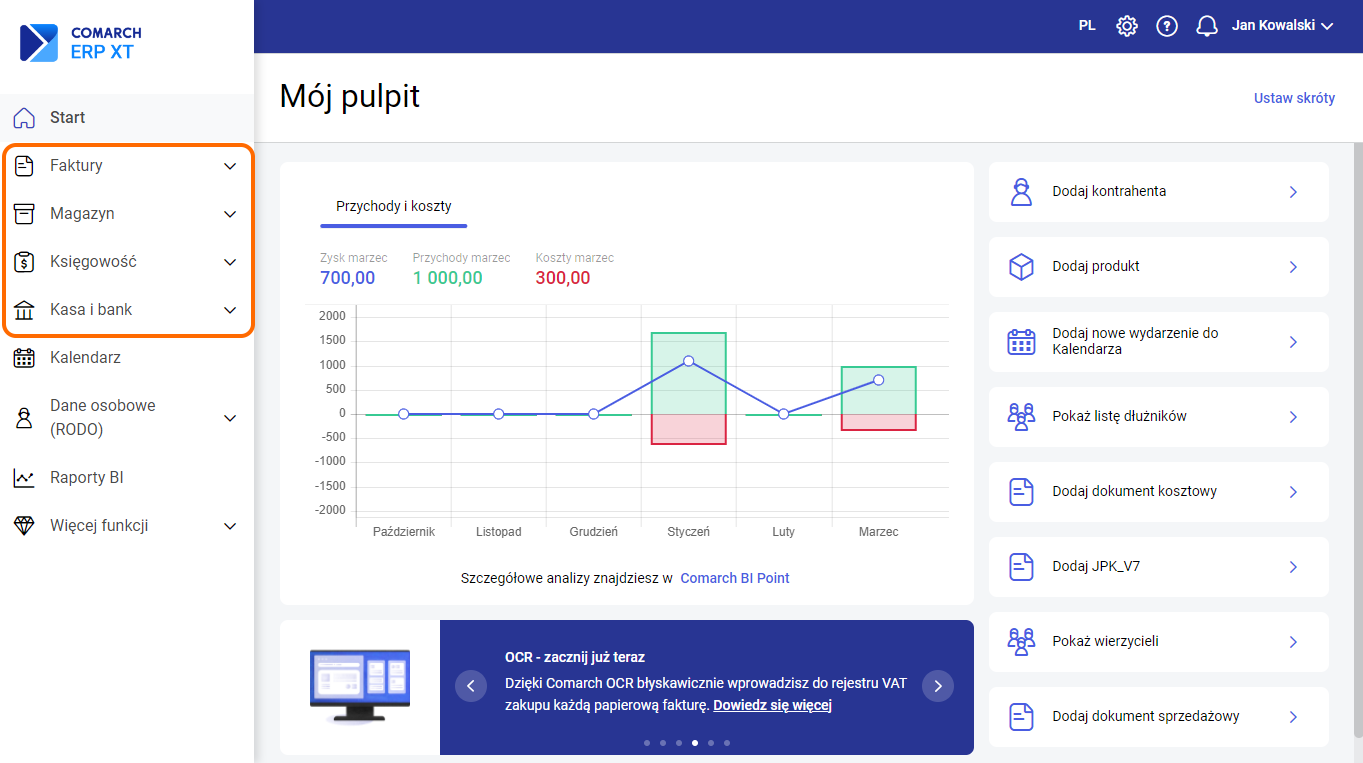Click the Ustaw skróty link
The image size is (1363, 763).
(x=1294, y=98)
